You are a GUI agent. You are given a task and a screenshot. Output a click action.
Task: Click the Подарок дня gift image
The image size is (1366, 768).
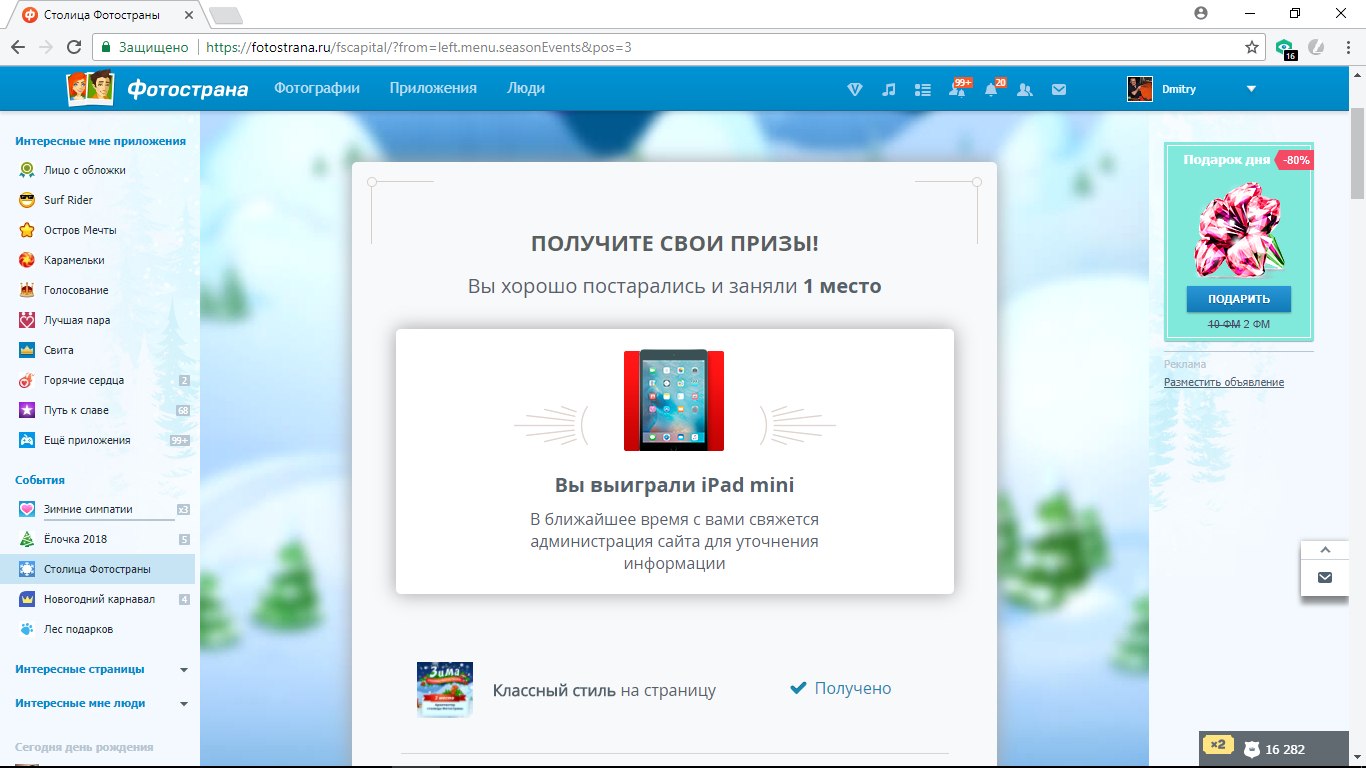(1238, 228)
